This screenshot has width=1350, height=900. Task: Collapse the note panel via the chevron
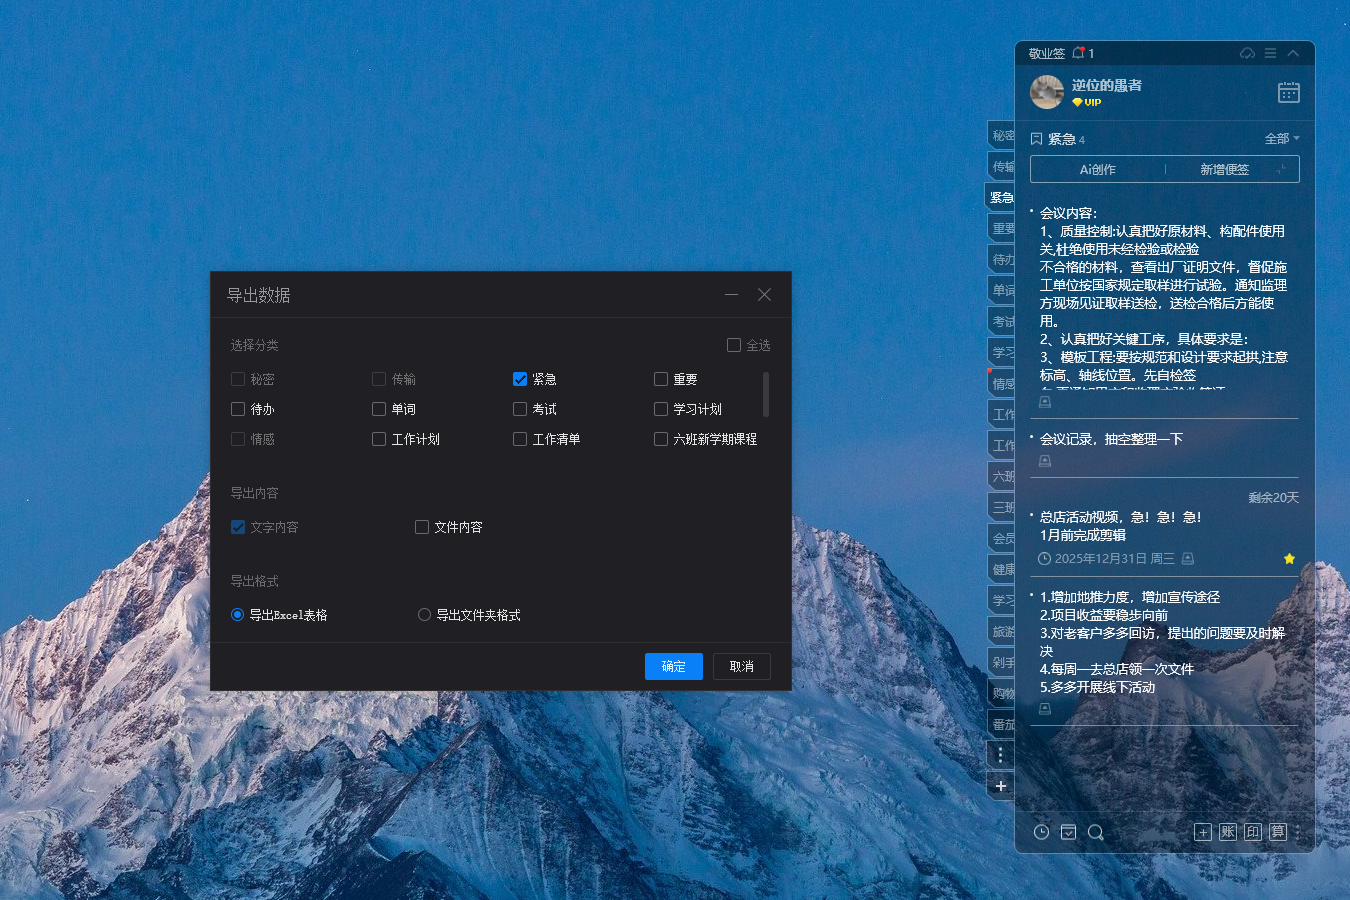(1293, 53)
